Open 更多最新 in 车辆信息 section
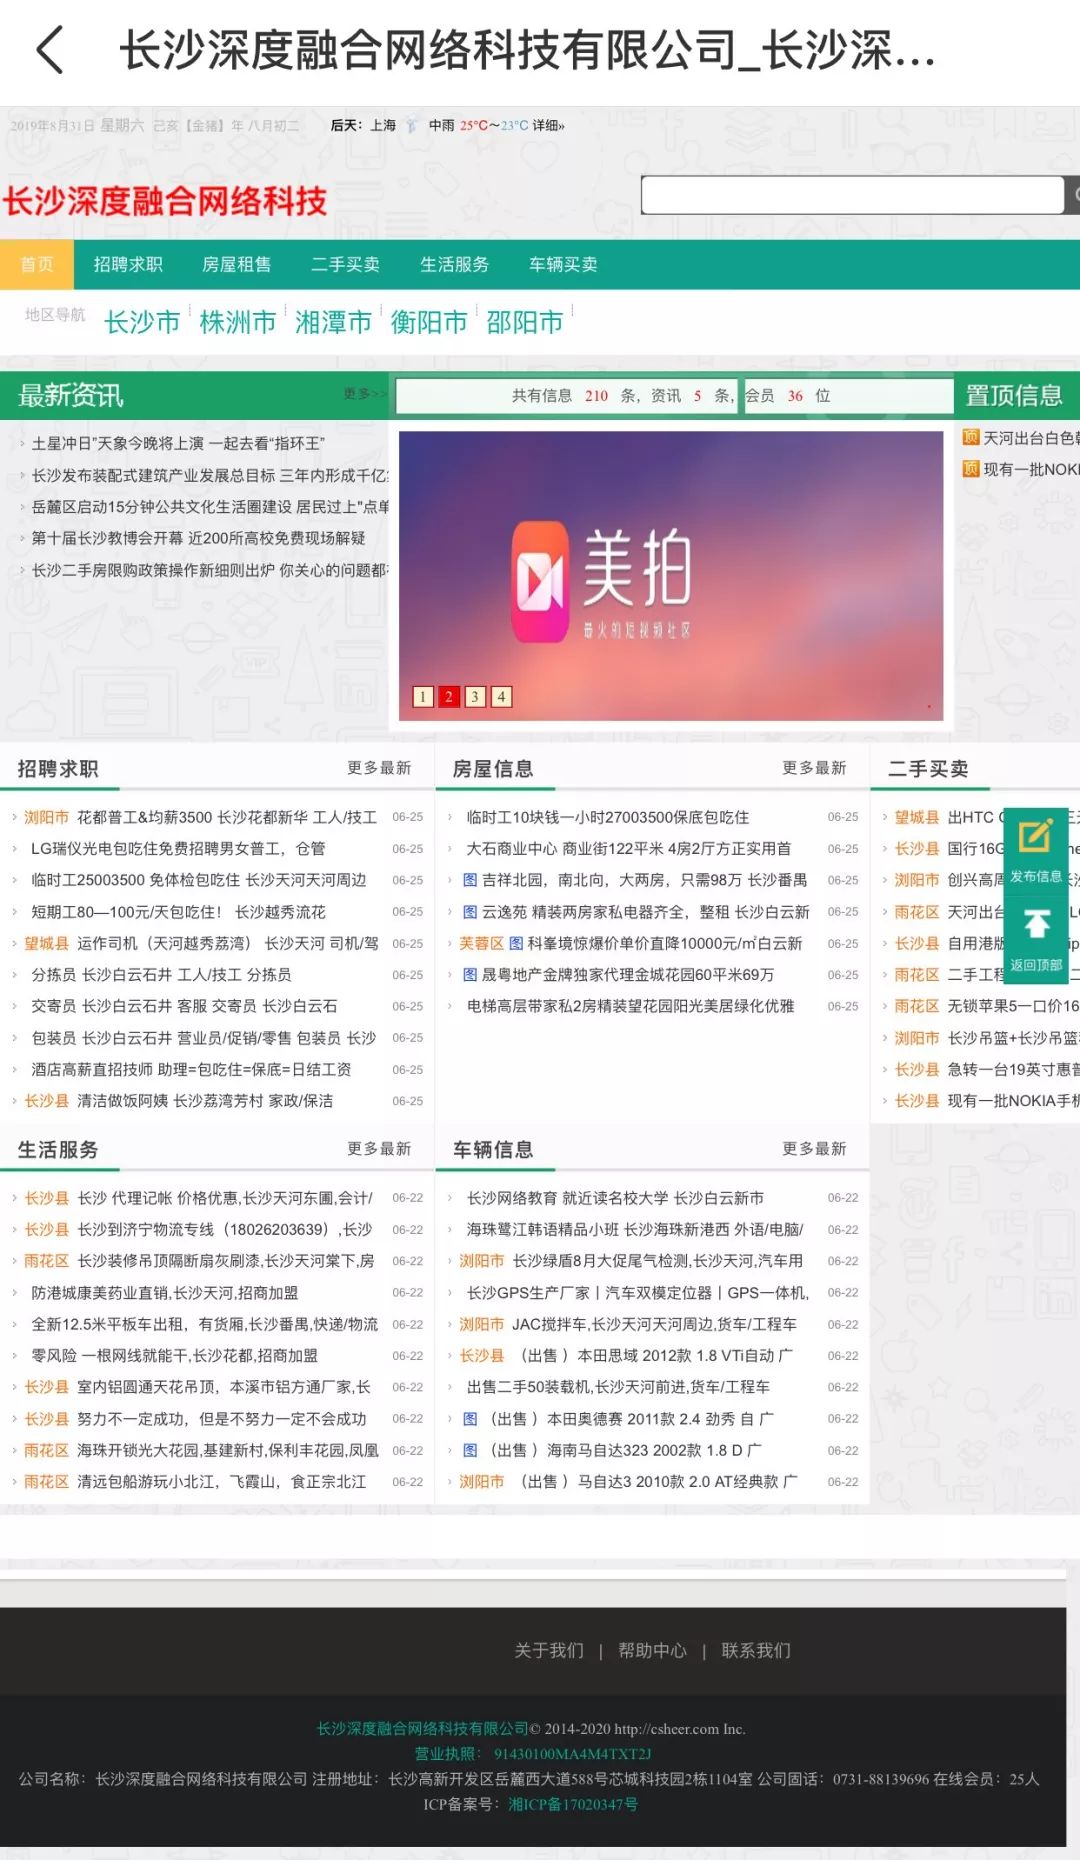This screenshot has width=1080, height=1860. pyautogui.click(x=814, y=1149)
